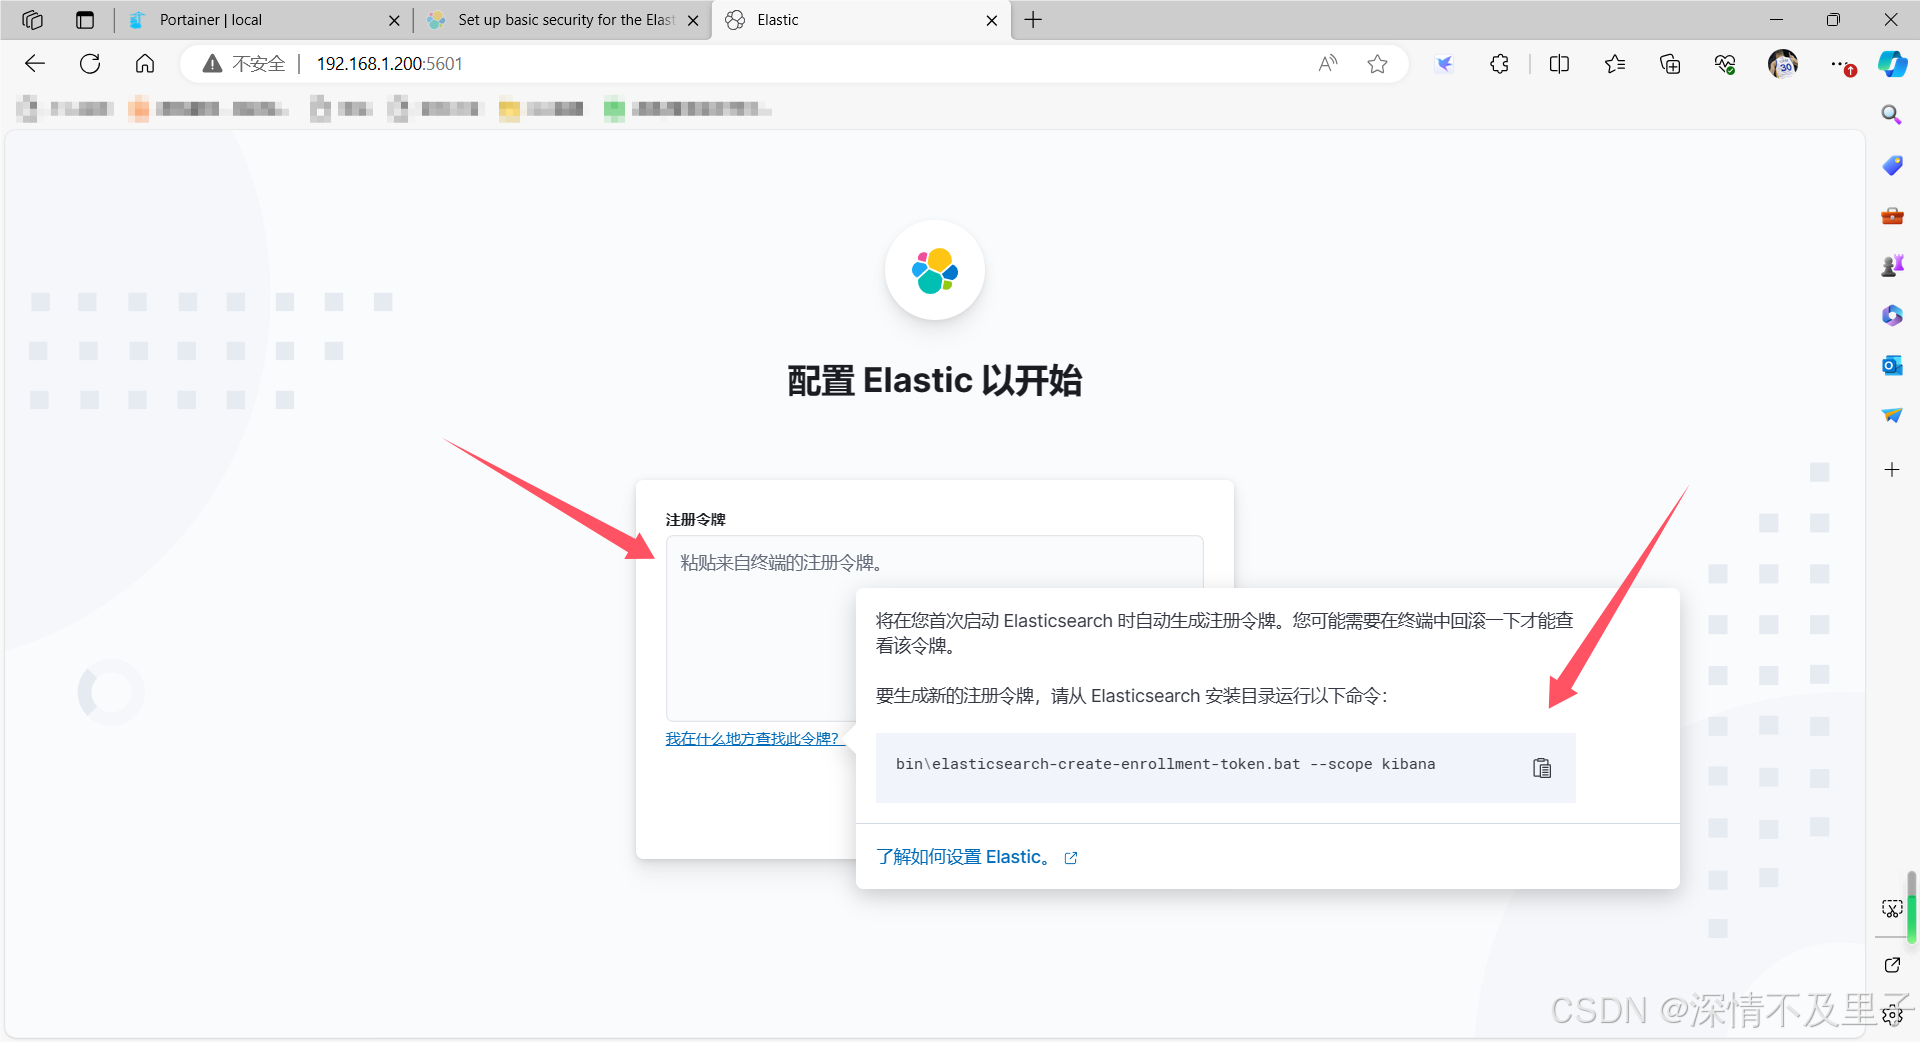Close the Portainer | local tab
This screenshot has width=1920, height=1042.
[394, 20]
